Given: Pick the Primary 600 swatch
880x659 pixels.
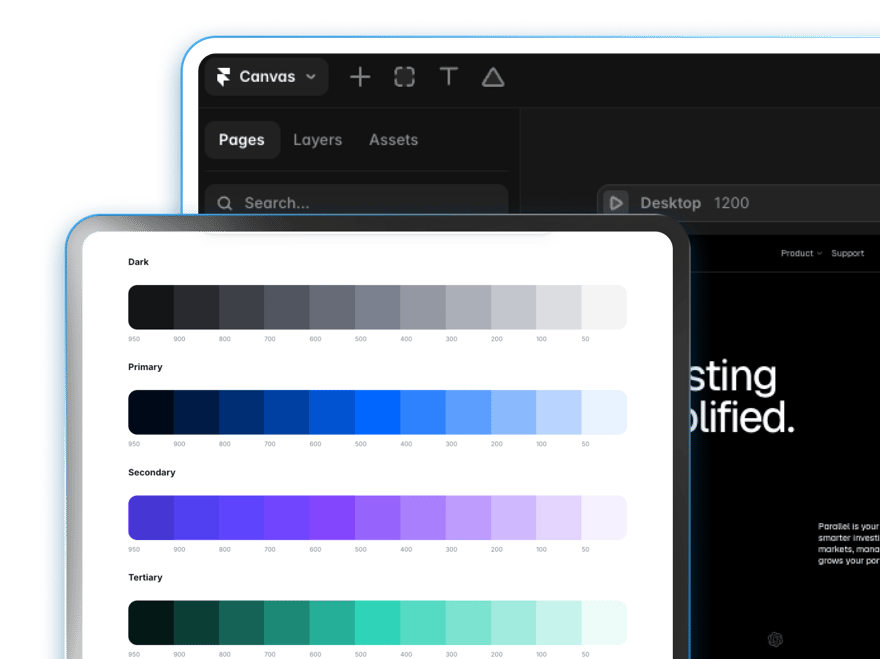Looking at the screenshot, I should pyautogui.click(x=332, y=412).
